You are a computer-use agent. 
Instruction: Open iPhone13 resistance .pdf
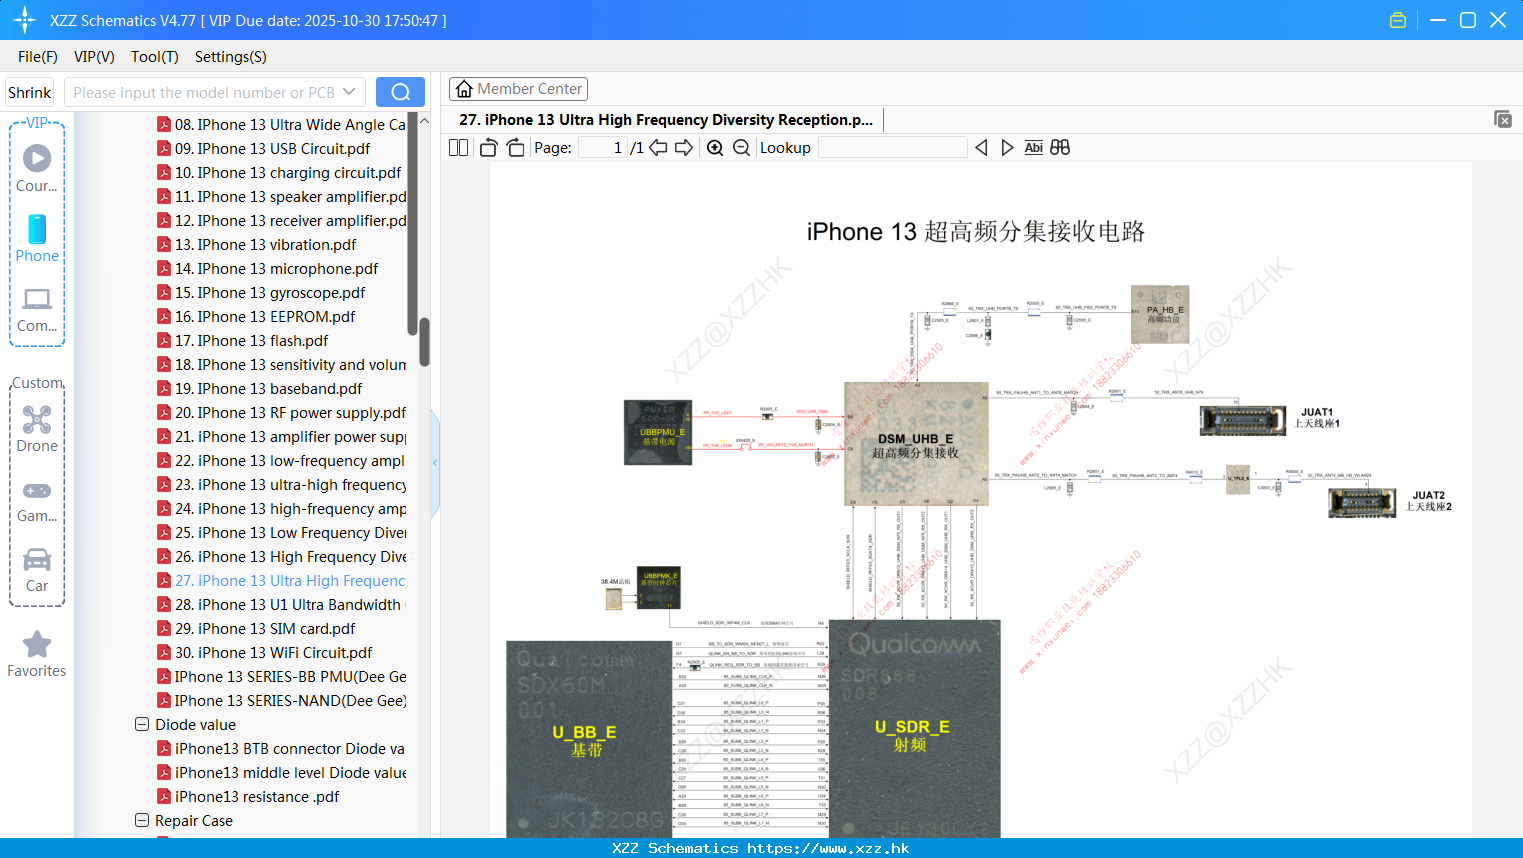(x=248, y=796)
